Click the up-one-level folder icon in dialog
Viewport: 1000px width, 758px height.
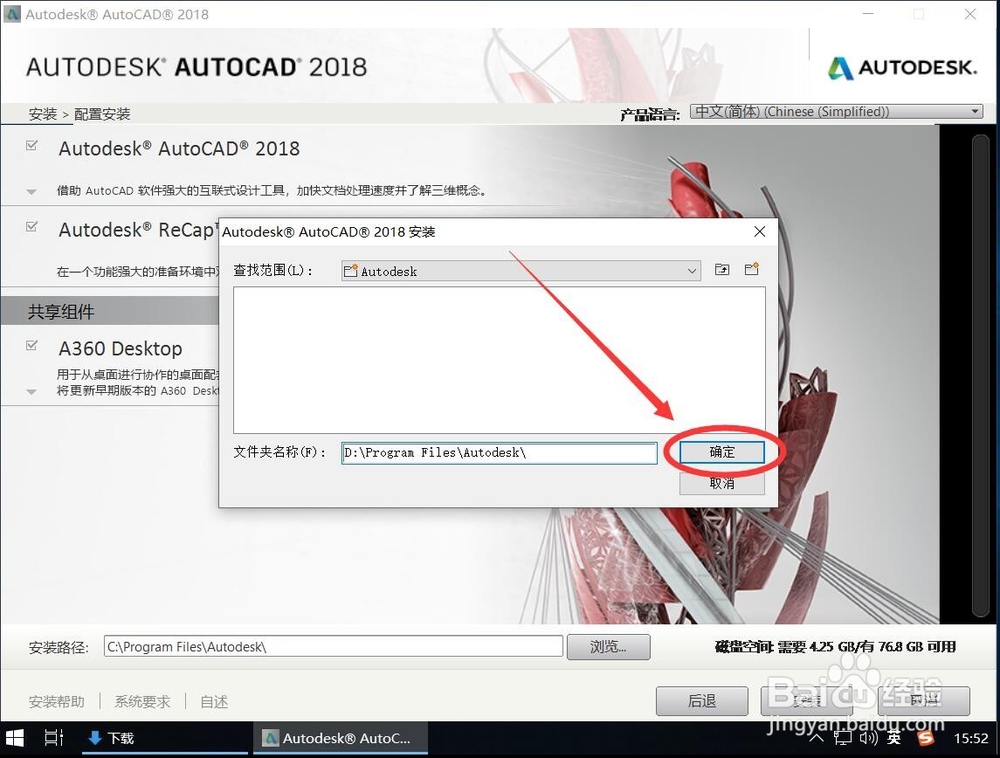click(722, 270)
